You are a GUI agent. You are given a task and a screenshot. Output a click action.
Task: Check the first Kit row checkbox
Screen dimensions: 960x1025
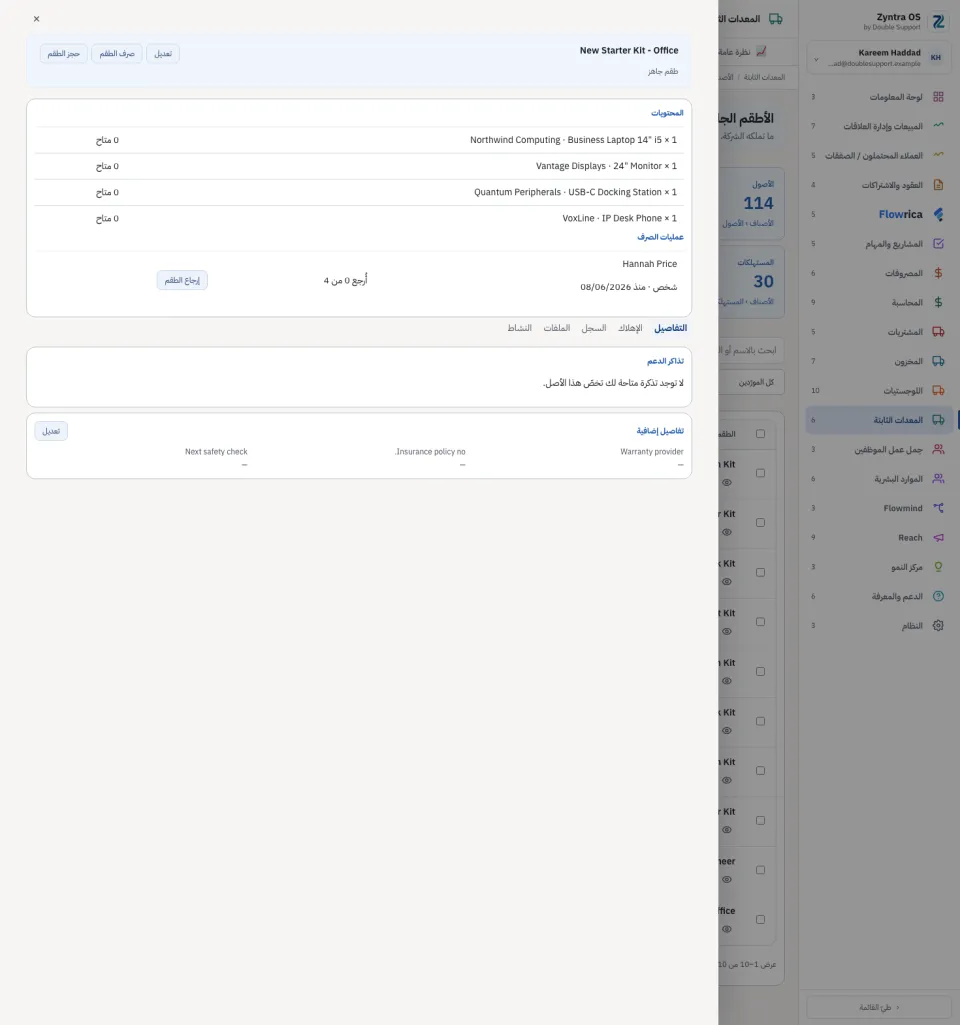760,473
